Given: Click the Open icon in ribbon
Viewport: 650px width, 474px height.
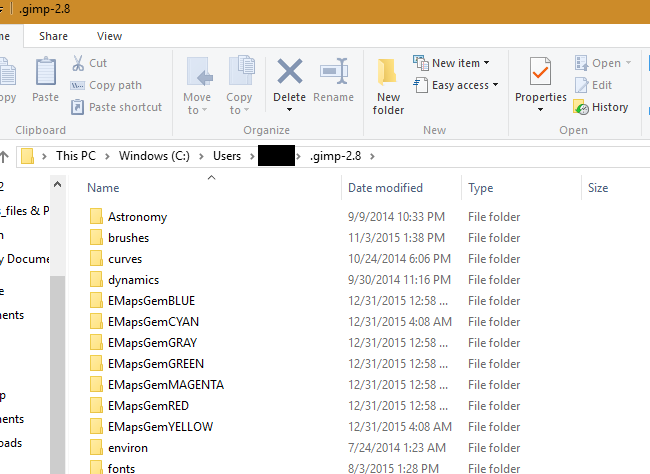Looking at the screenshot, I should [581, 63].
